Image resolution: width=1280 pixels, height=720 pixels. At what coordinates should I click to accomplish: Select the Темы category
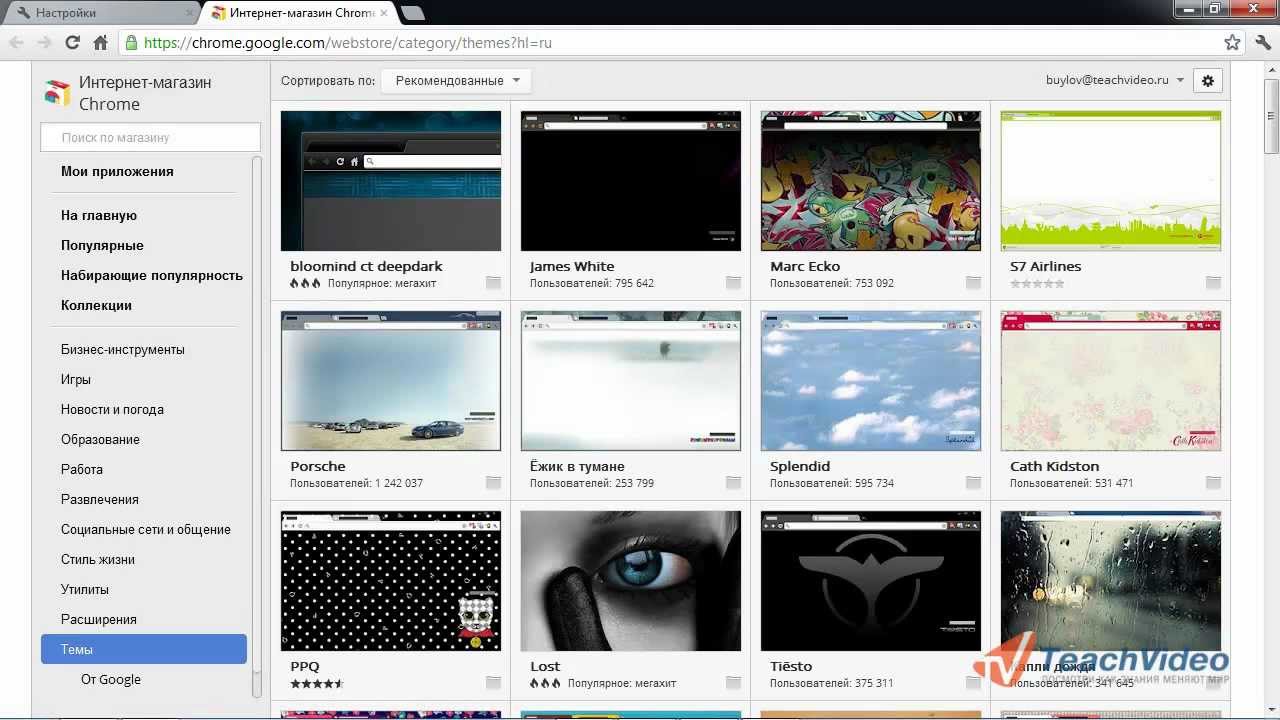point(144,649)
